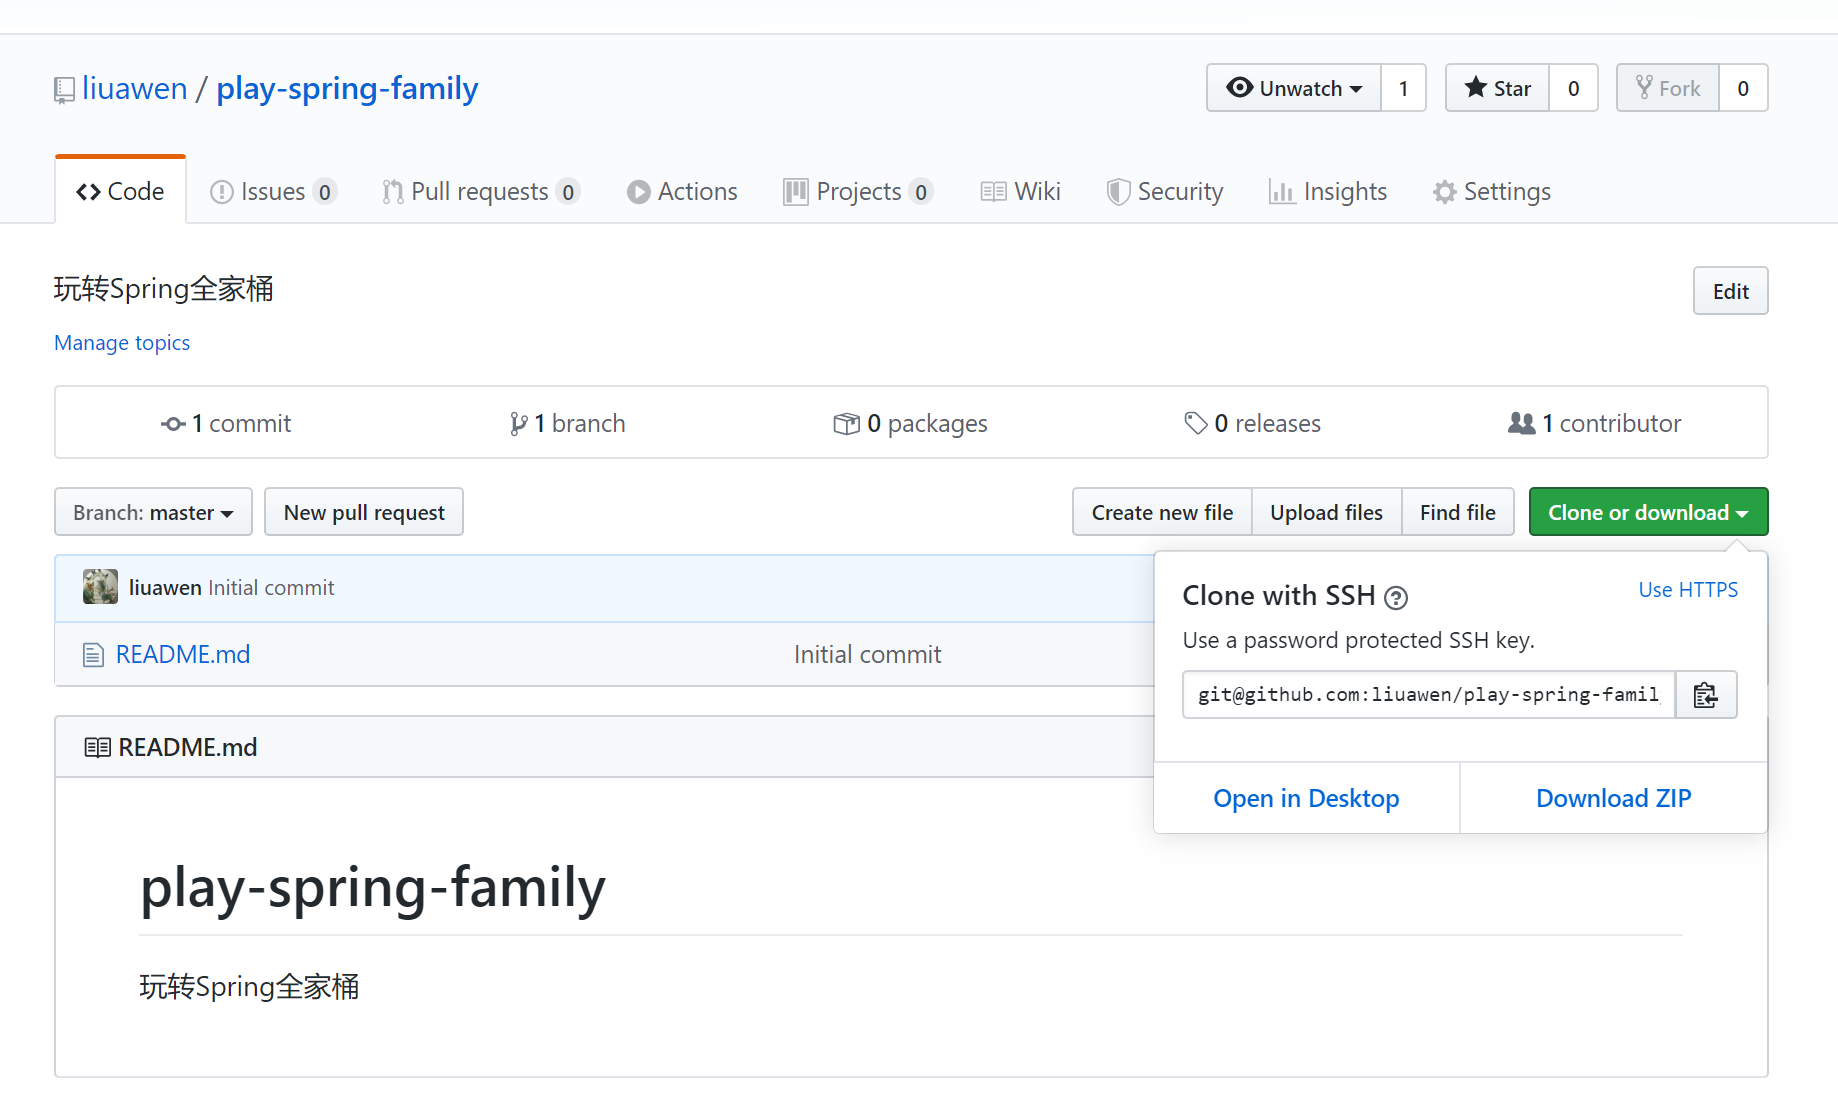Viewport: 1838px width, 1115px height.
Task: Click the fork icon in Fork button
Action: tap(1644, 87)
